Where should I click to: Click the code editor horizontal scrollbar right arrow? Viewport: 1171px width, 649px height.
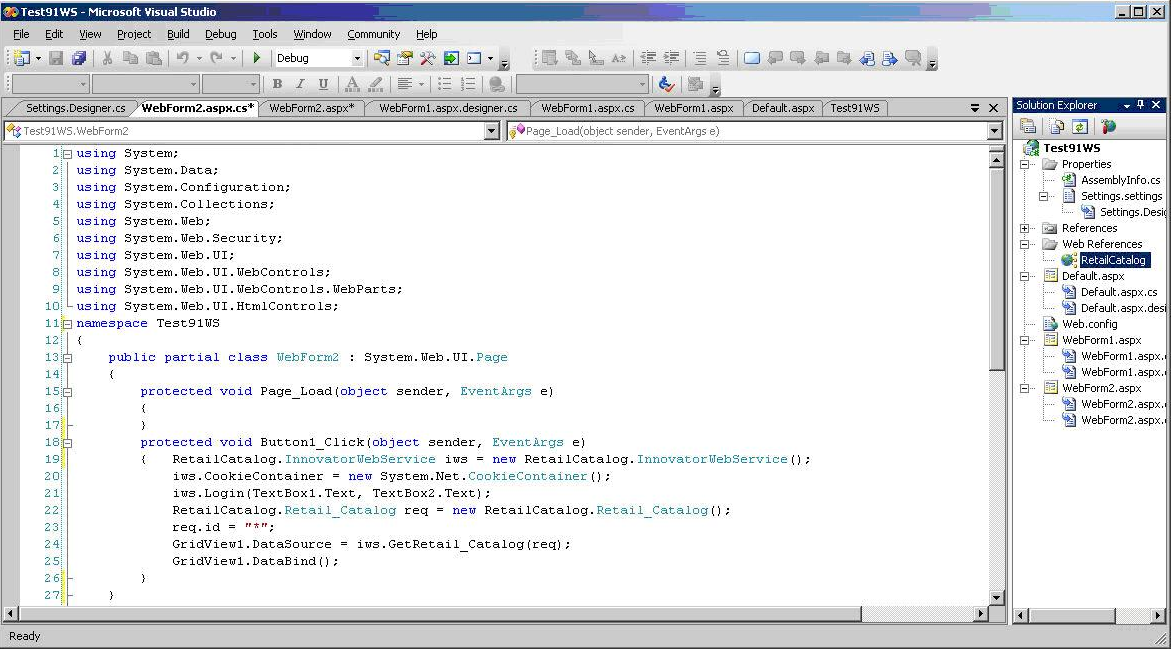(x=981, y=614)
